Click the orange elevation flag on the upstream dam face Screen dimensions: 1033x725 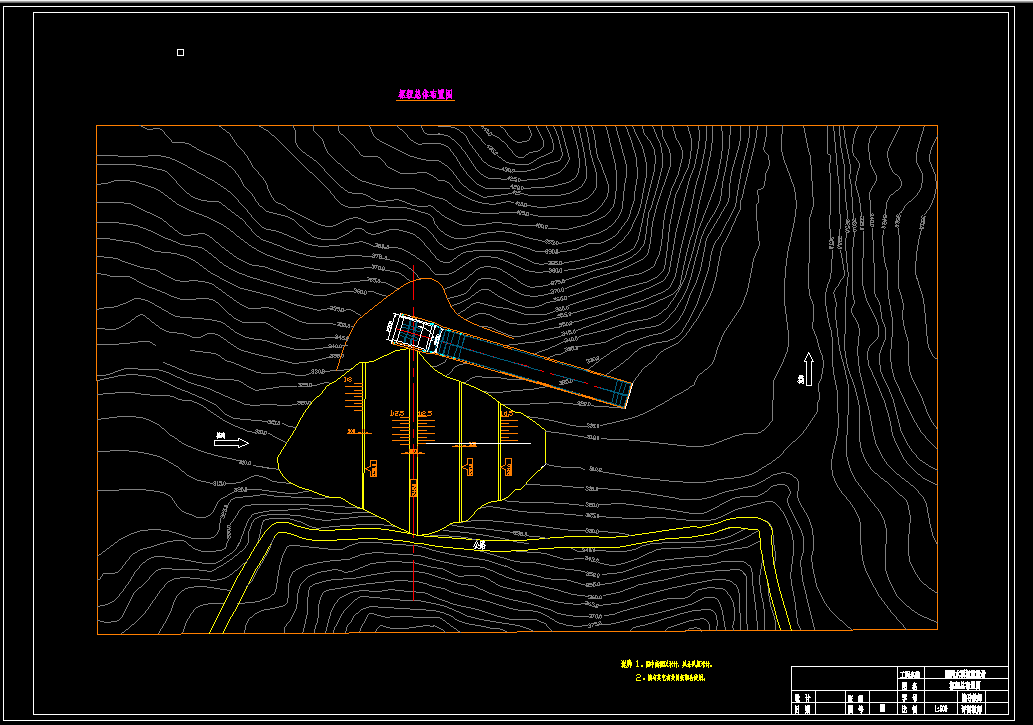point(372,468)
